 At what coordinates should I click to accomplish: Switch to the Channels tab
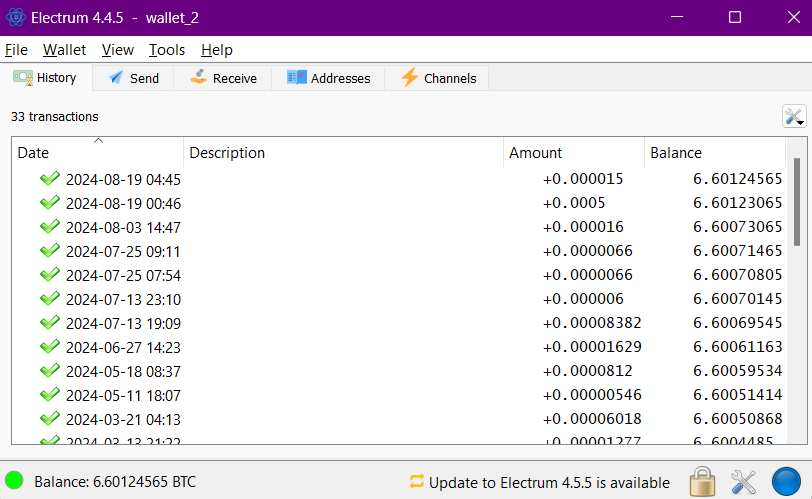(x=438, y=78)
